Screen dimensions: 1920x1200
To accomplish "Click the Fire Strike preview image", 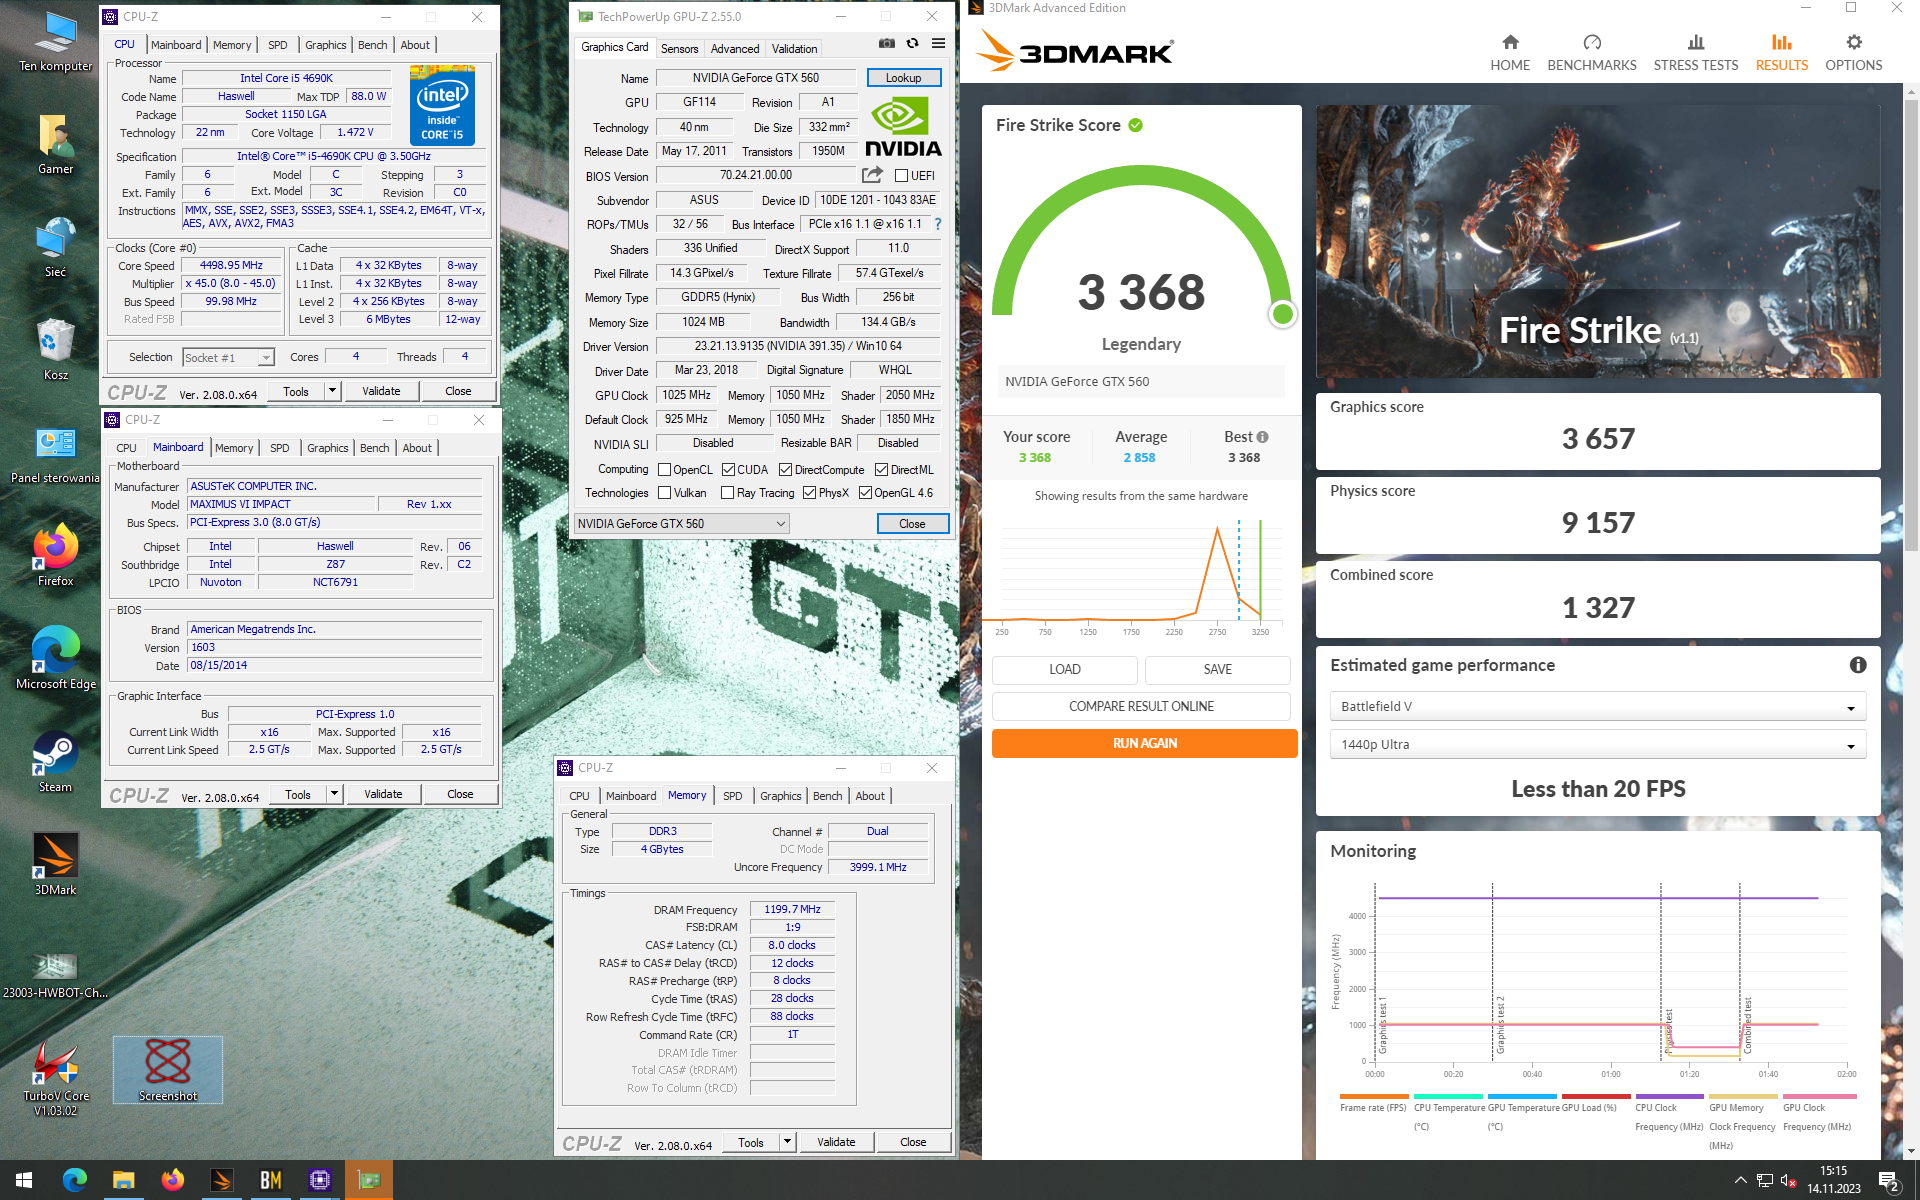I will 1597,241.
